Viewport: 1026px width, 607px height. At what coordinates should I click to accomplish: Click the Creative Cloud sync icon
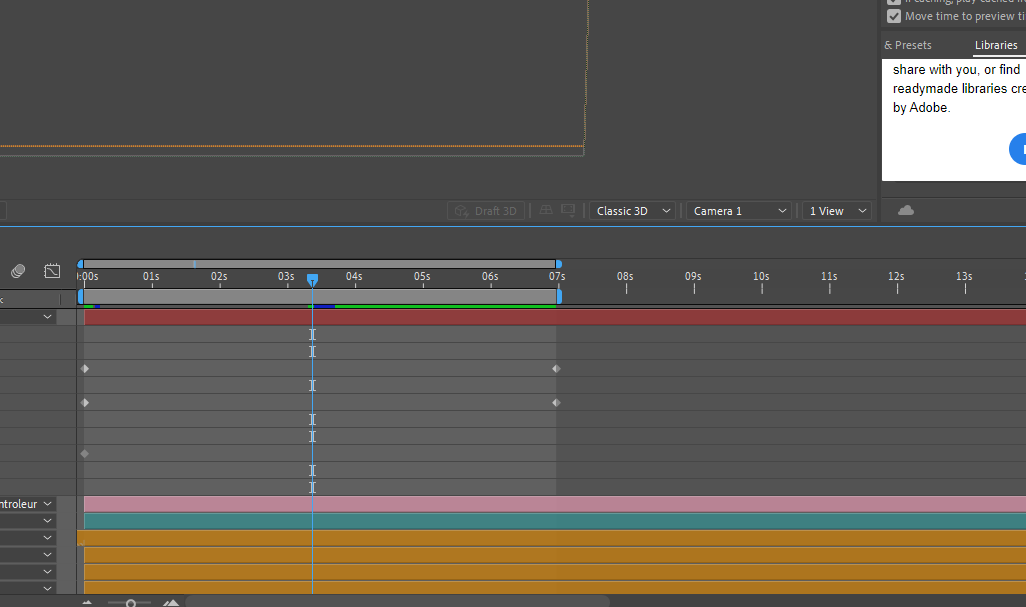906,210
